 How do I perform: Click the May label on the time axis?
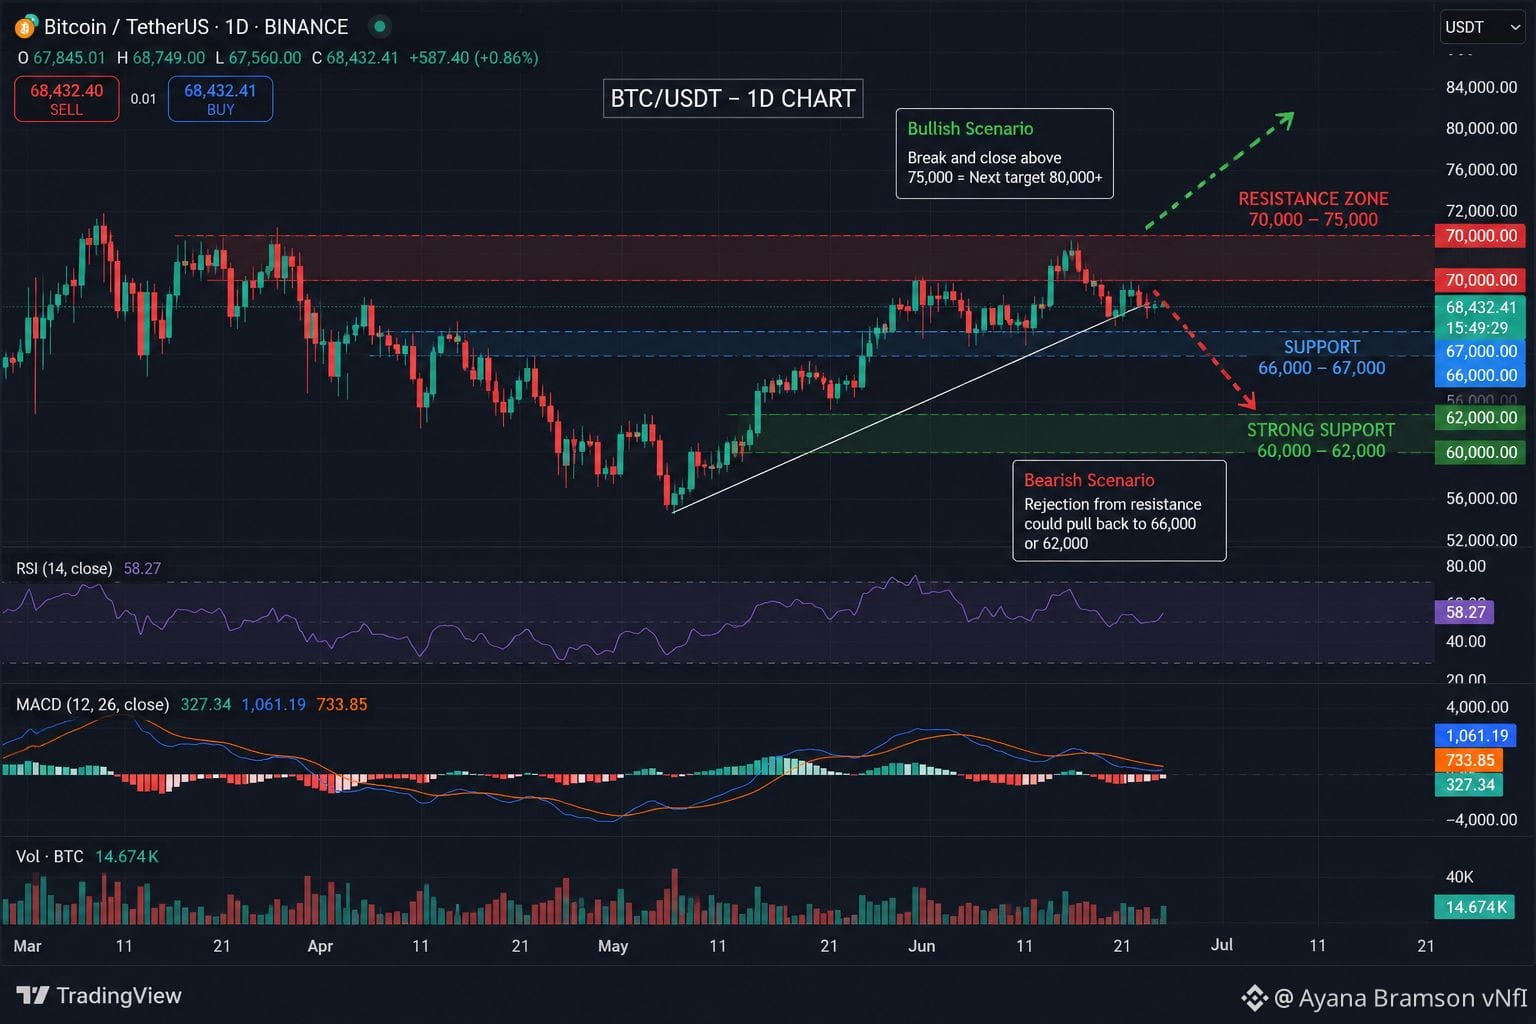tap(613, 945)
